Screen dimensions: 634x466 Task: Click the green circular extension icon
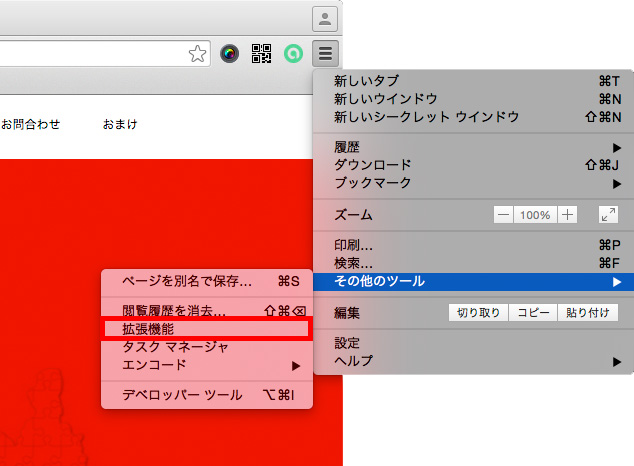pyautogui.click(x=294, y=53)
